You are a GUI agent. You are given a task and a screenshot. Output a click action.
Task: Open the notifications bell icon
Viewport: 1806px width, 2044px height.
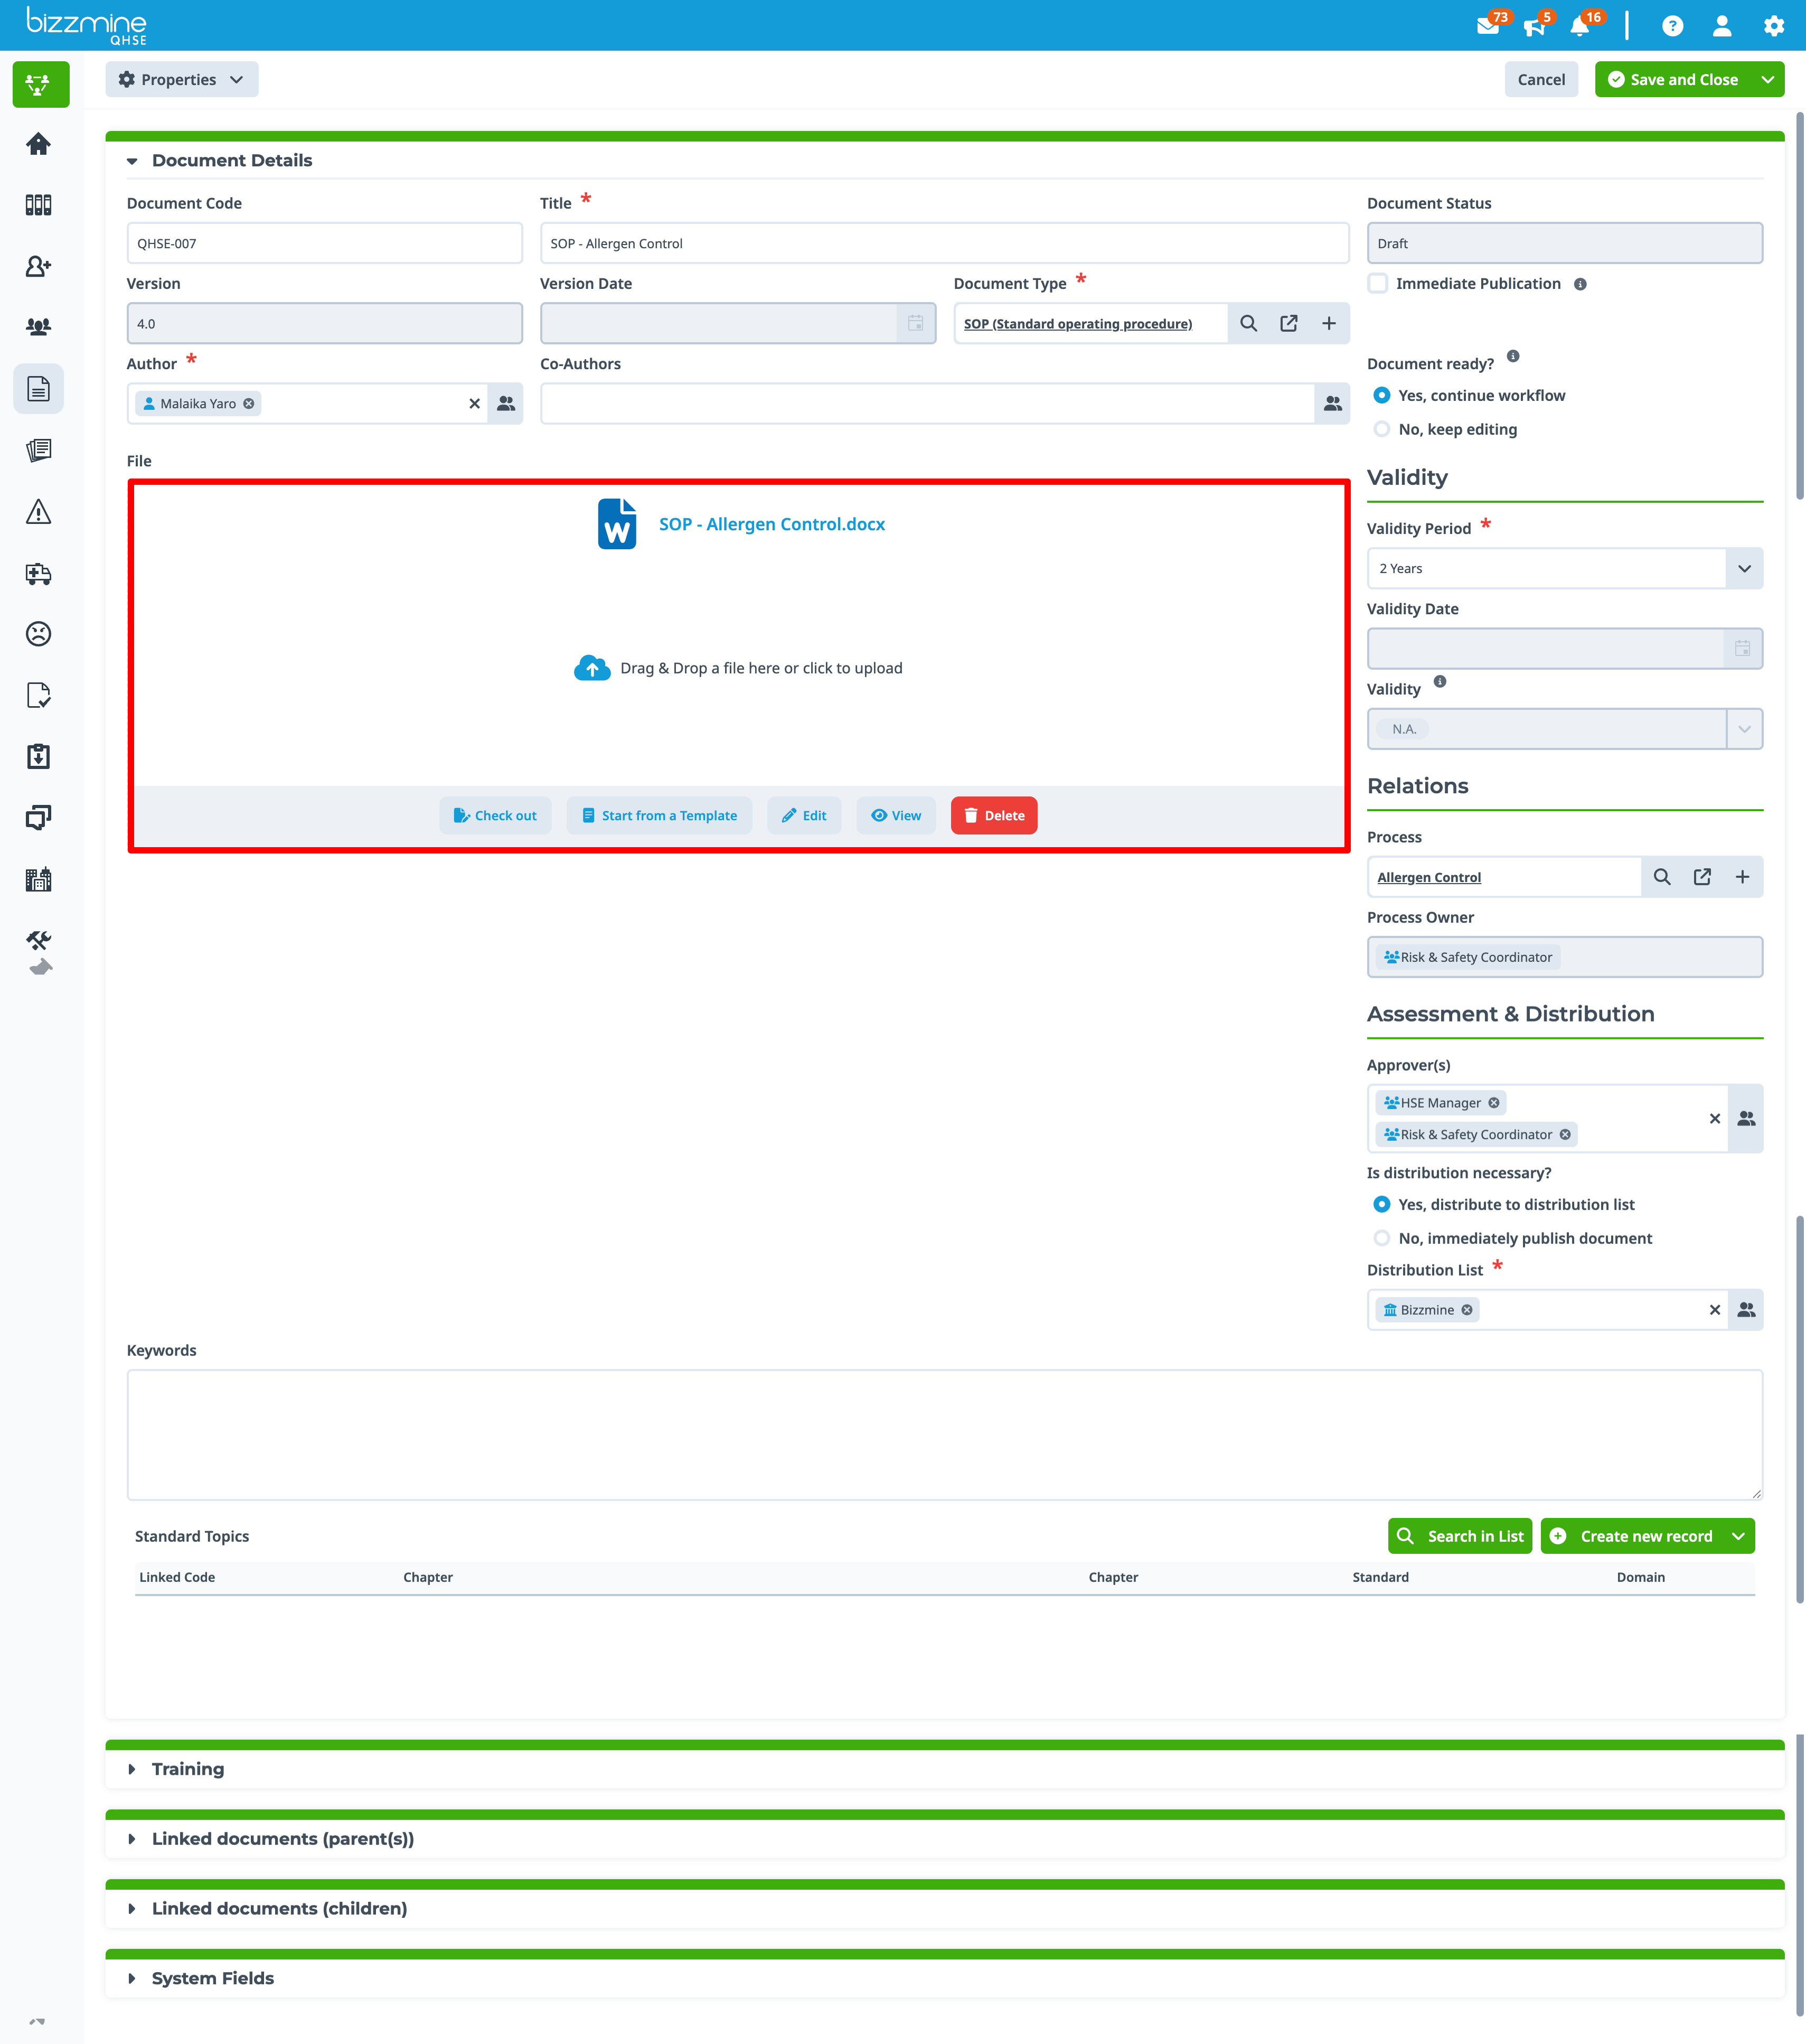pos(1580,26)
